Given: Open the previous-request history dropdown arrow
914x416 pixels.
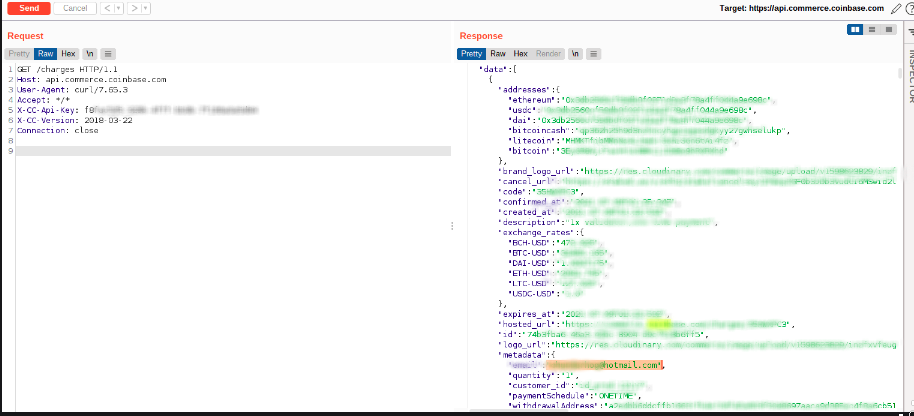Looking at the screenshot, I should pyautogui.click(x=119, y=8).
